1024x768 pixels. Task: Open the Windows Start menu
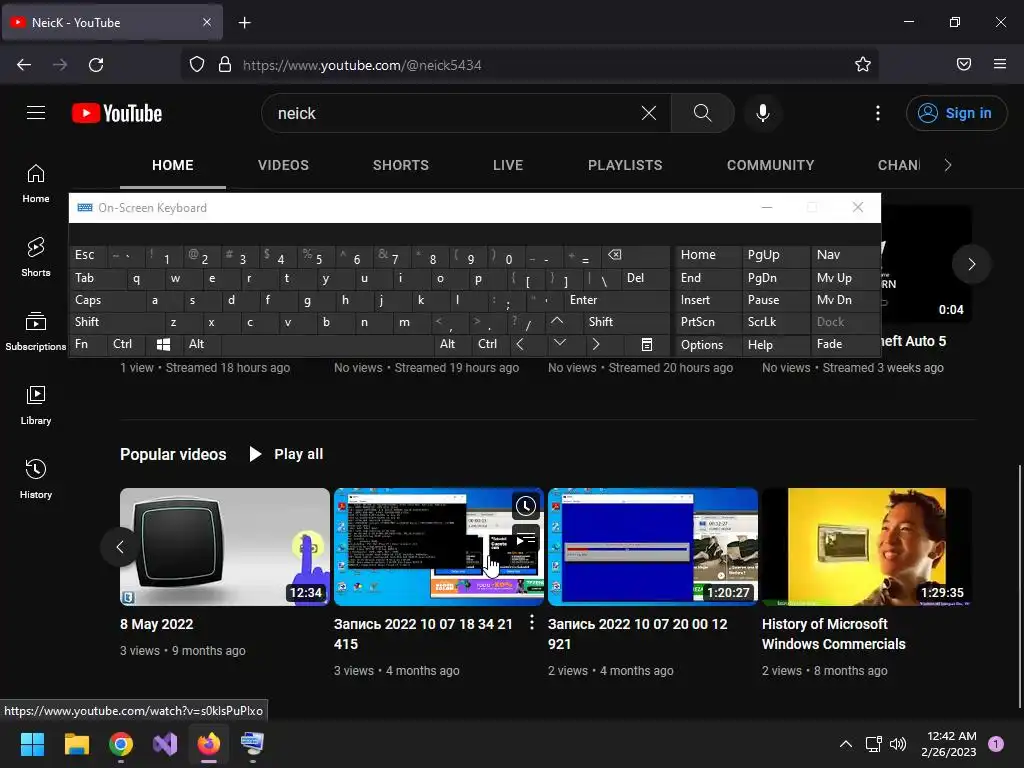click(x=32, y=744)
